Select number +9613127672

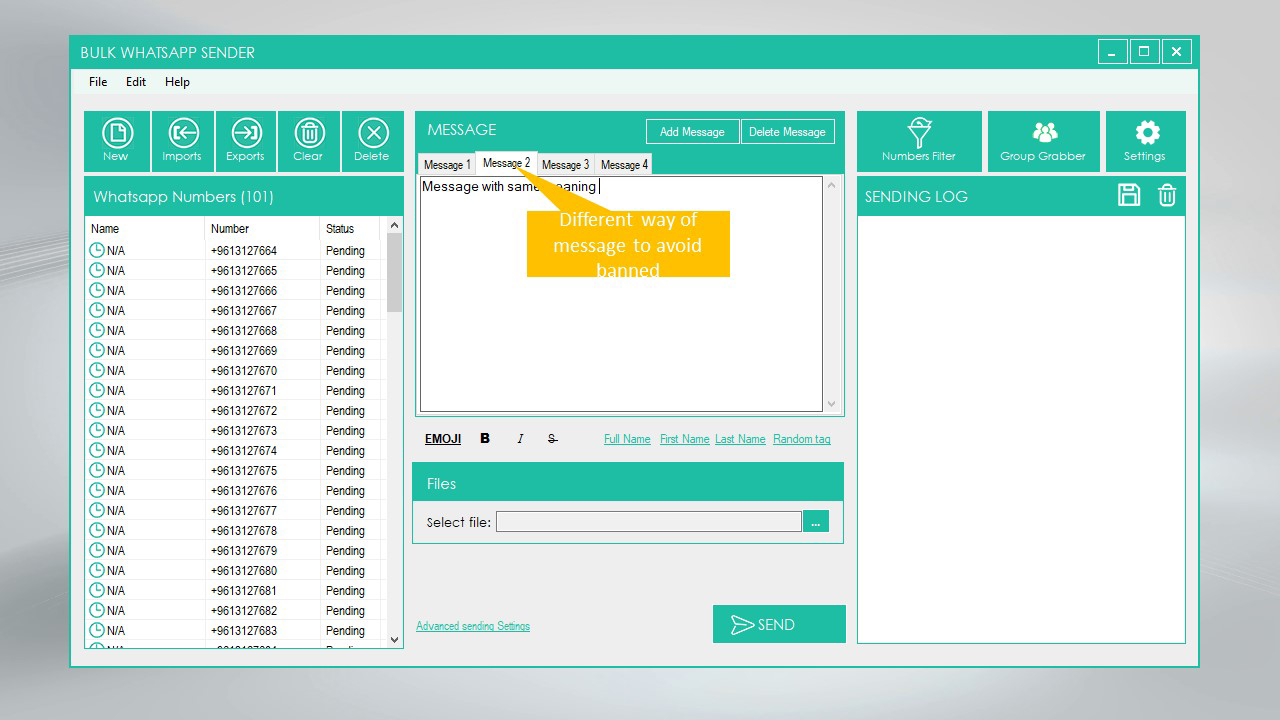pyautogui.click(x=243, y=411)
